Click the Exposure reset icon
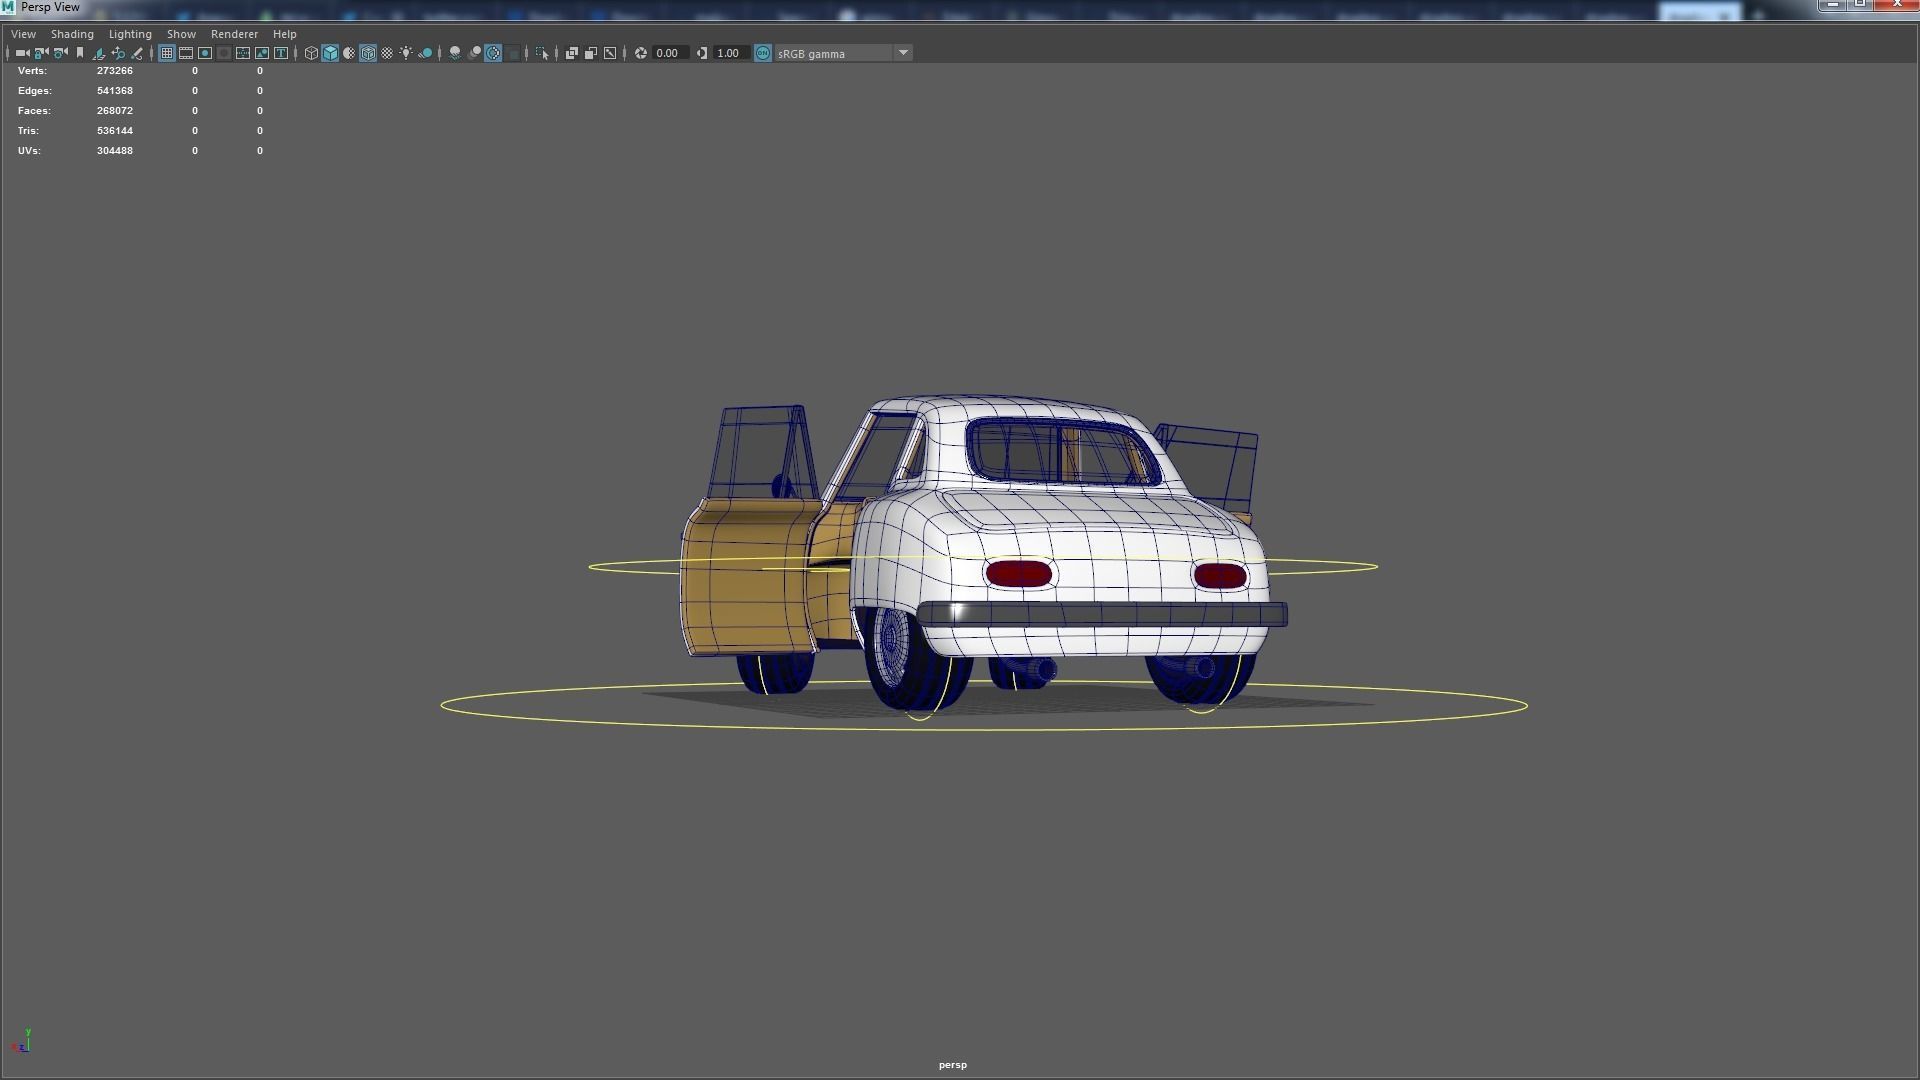Viewport: 1920px width, 1080px height. point(641,53)
